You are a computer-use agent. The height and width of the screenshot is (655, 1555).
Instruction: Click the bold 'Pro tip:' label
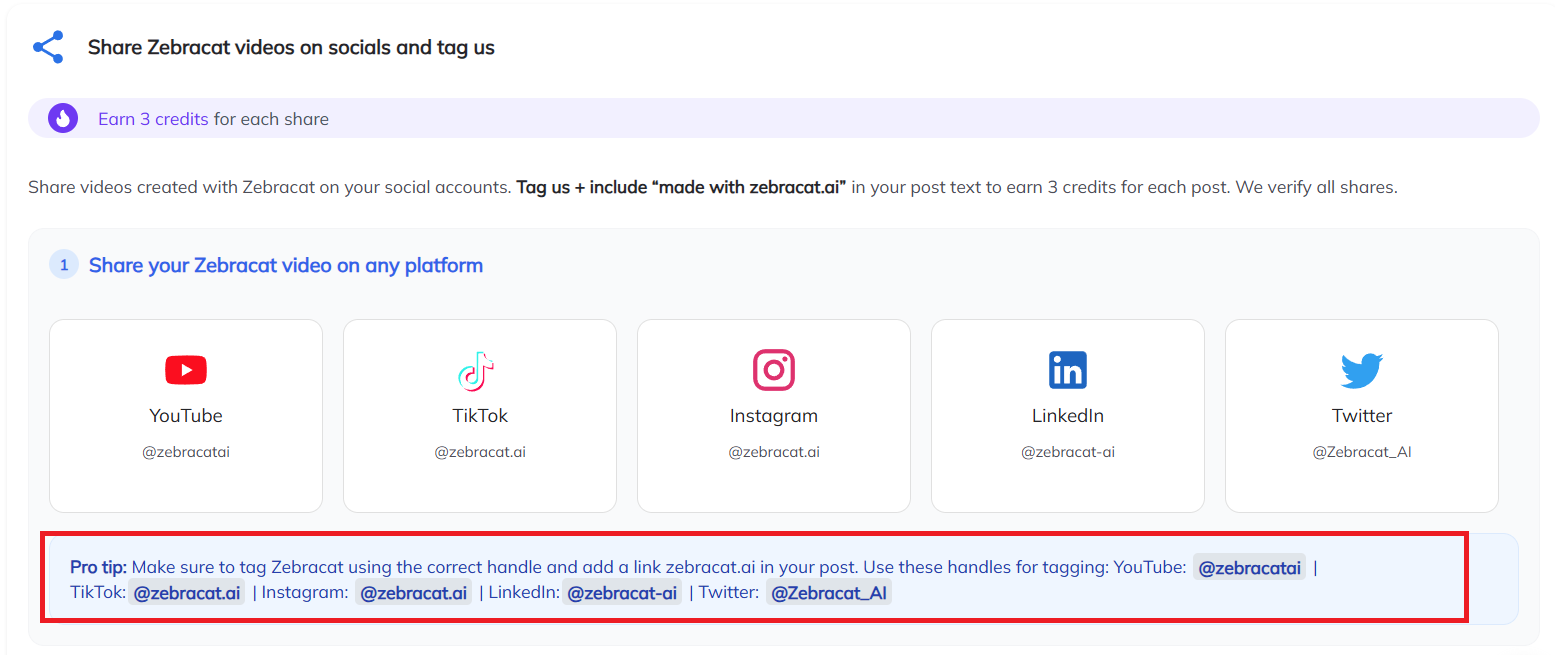coord(98,568)
